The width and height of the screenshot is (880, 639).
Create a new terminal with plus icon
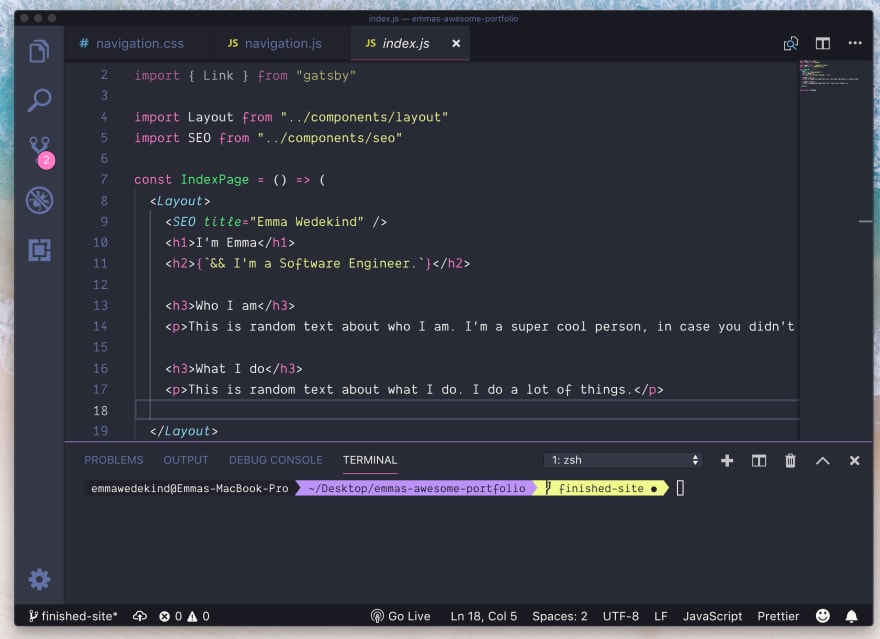(727, 461)
